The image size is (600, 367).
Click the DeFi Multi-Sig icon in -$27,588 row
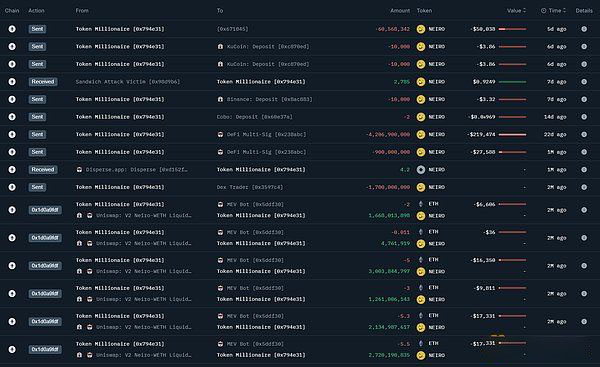tap(220, 152)
